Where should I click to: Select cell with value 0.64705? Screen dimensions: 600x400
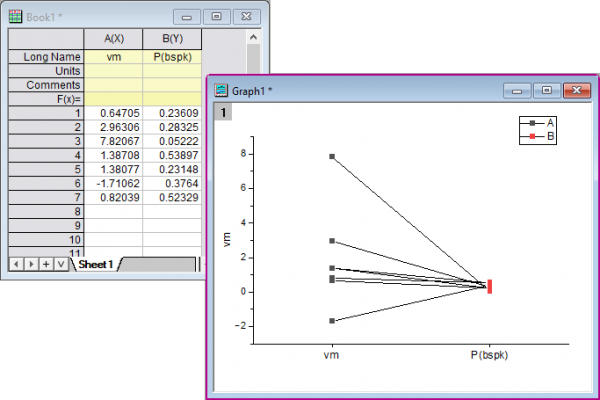coord(113,113)
